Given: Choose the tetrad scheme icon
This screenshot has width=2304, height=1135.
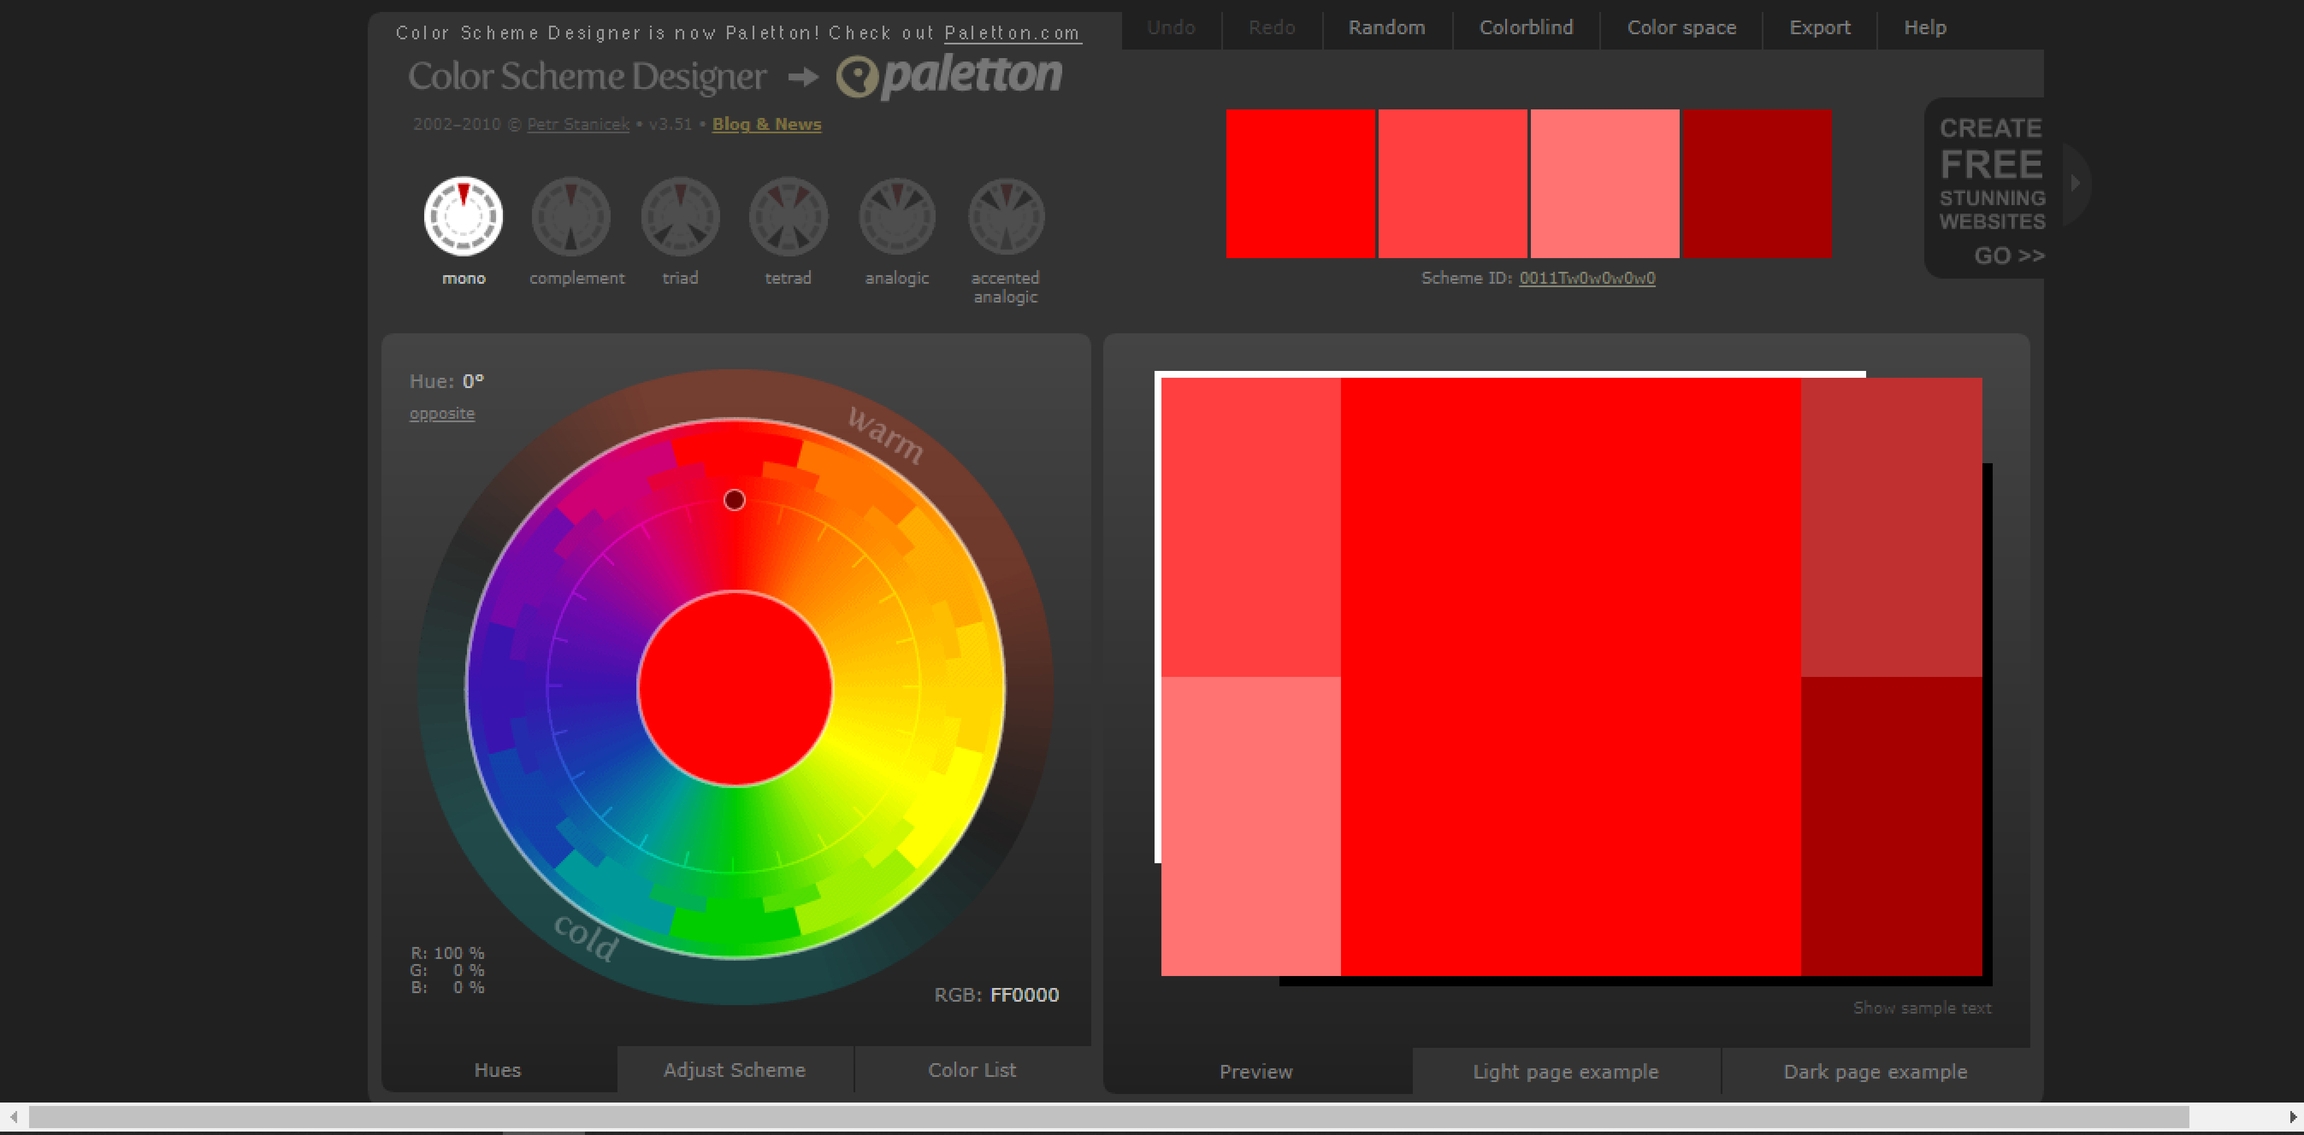Looking at the screenshot, I should coord(788,216).
